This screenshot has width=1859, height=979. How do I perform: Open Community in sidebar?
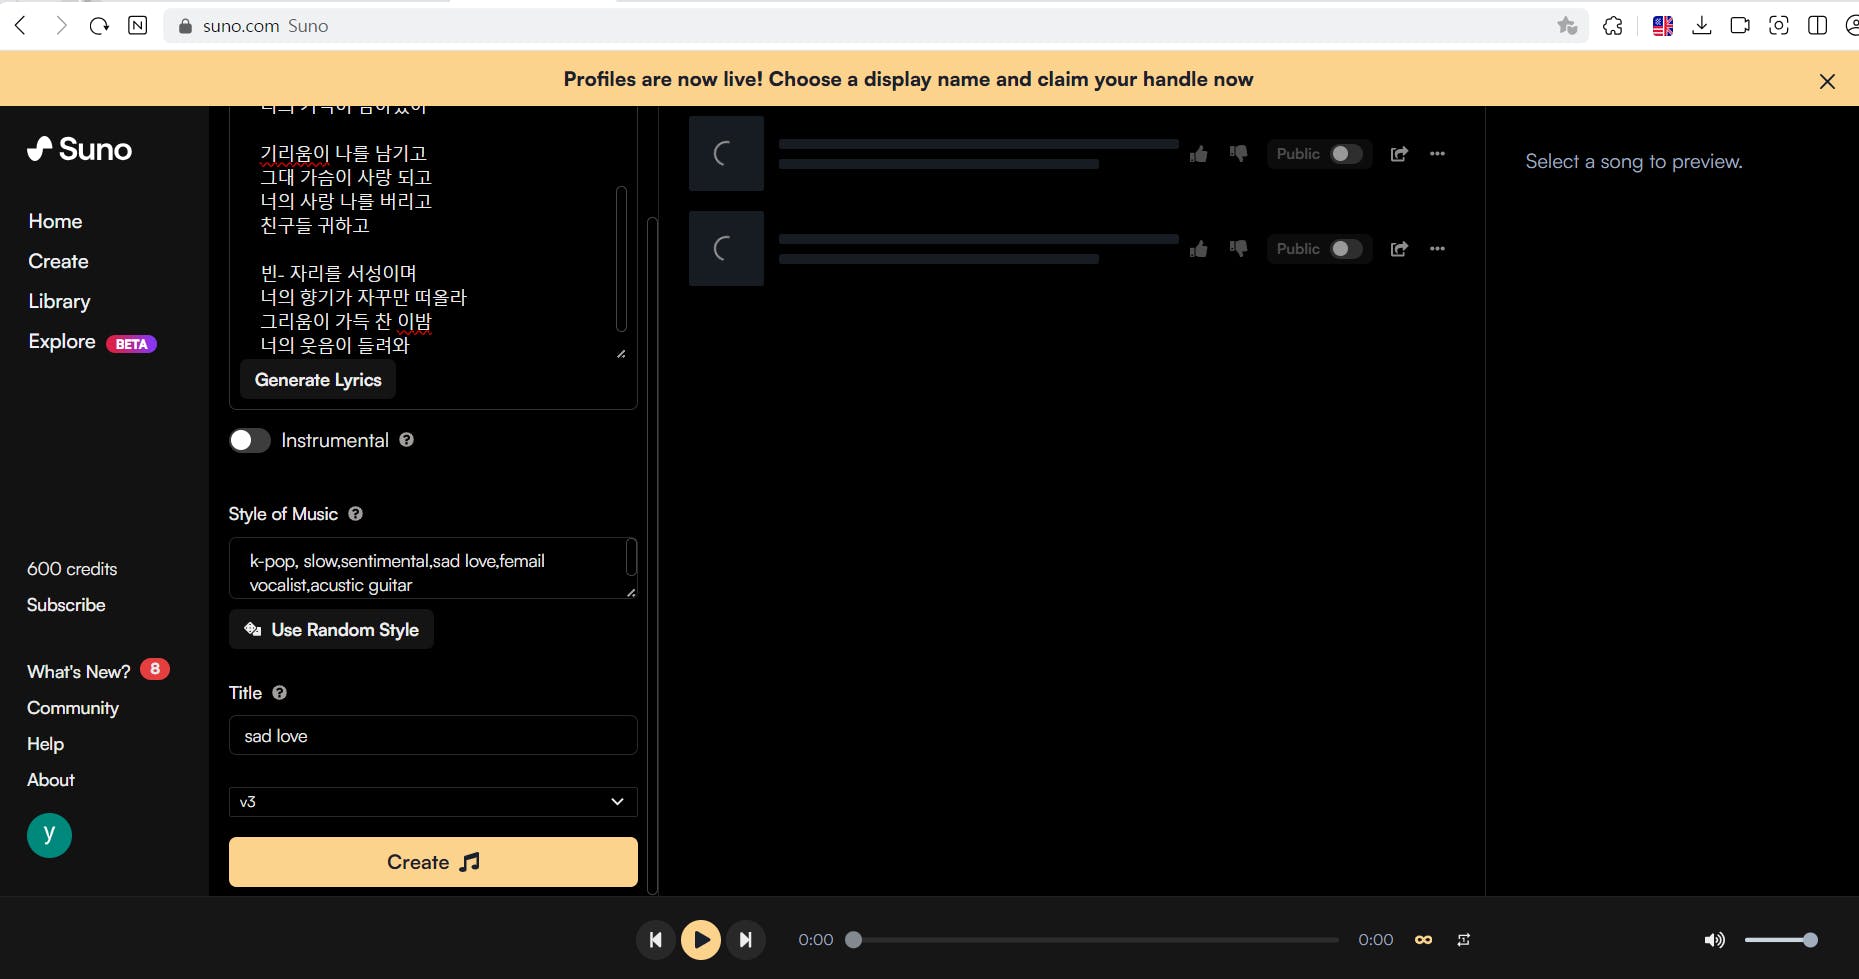73,708
